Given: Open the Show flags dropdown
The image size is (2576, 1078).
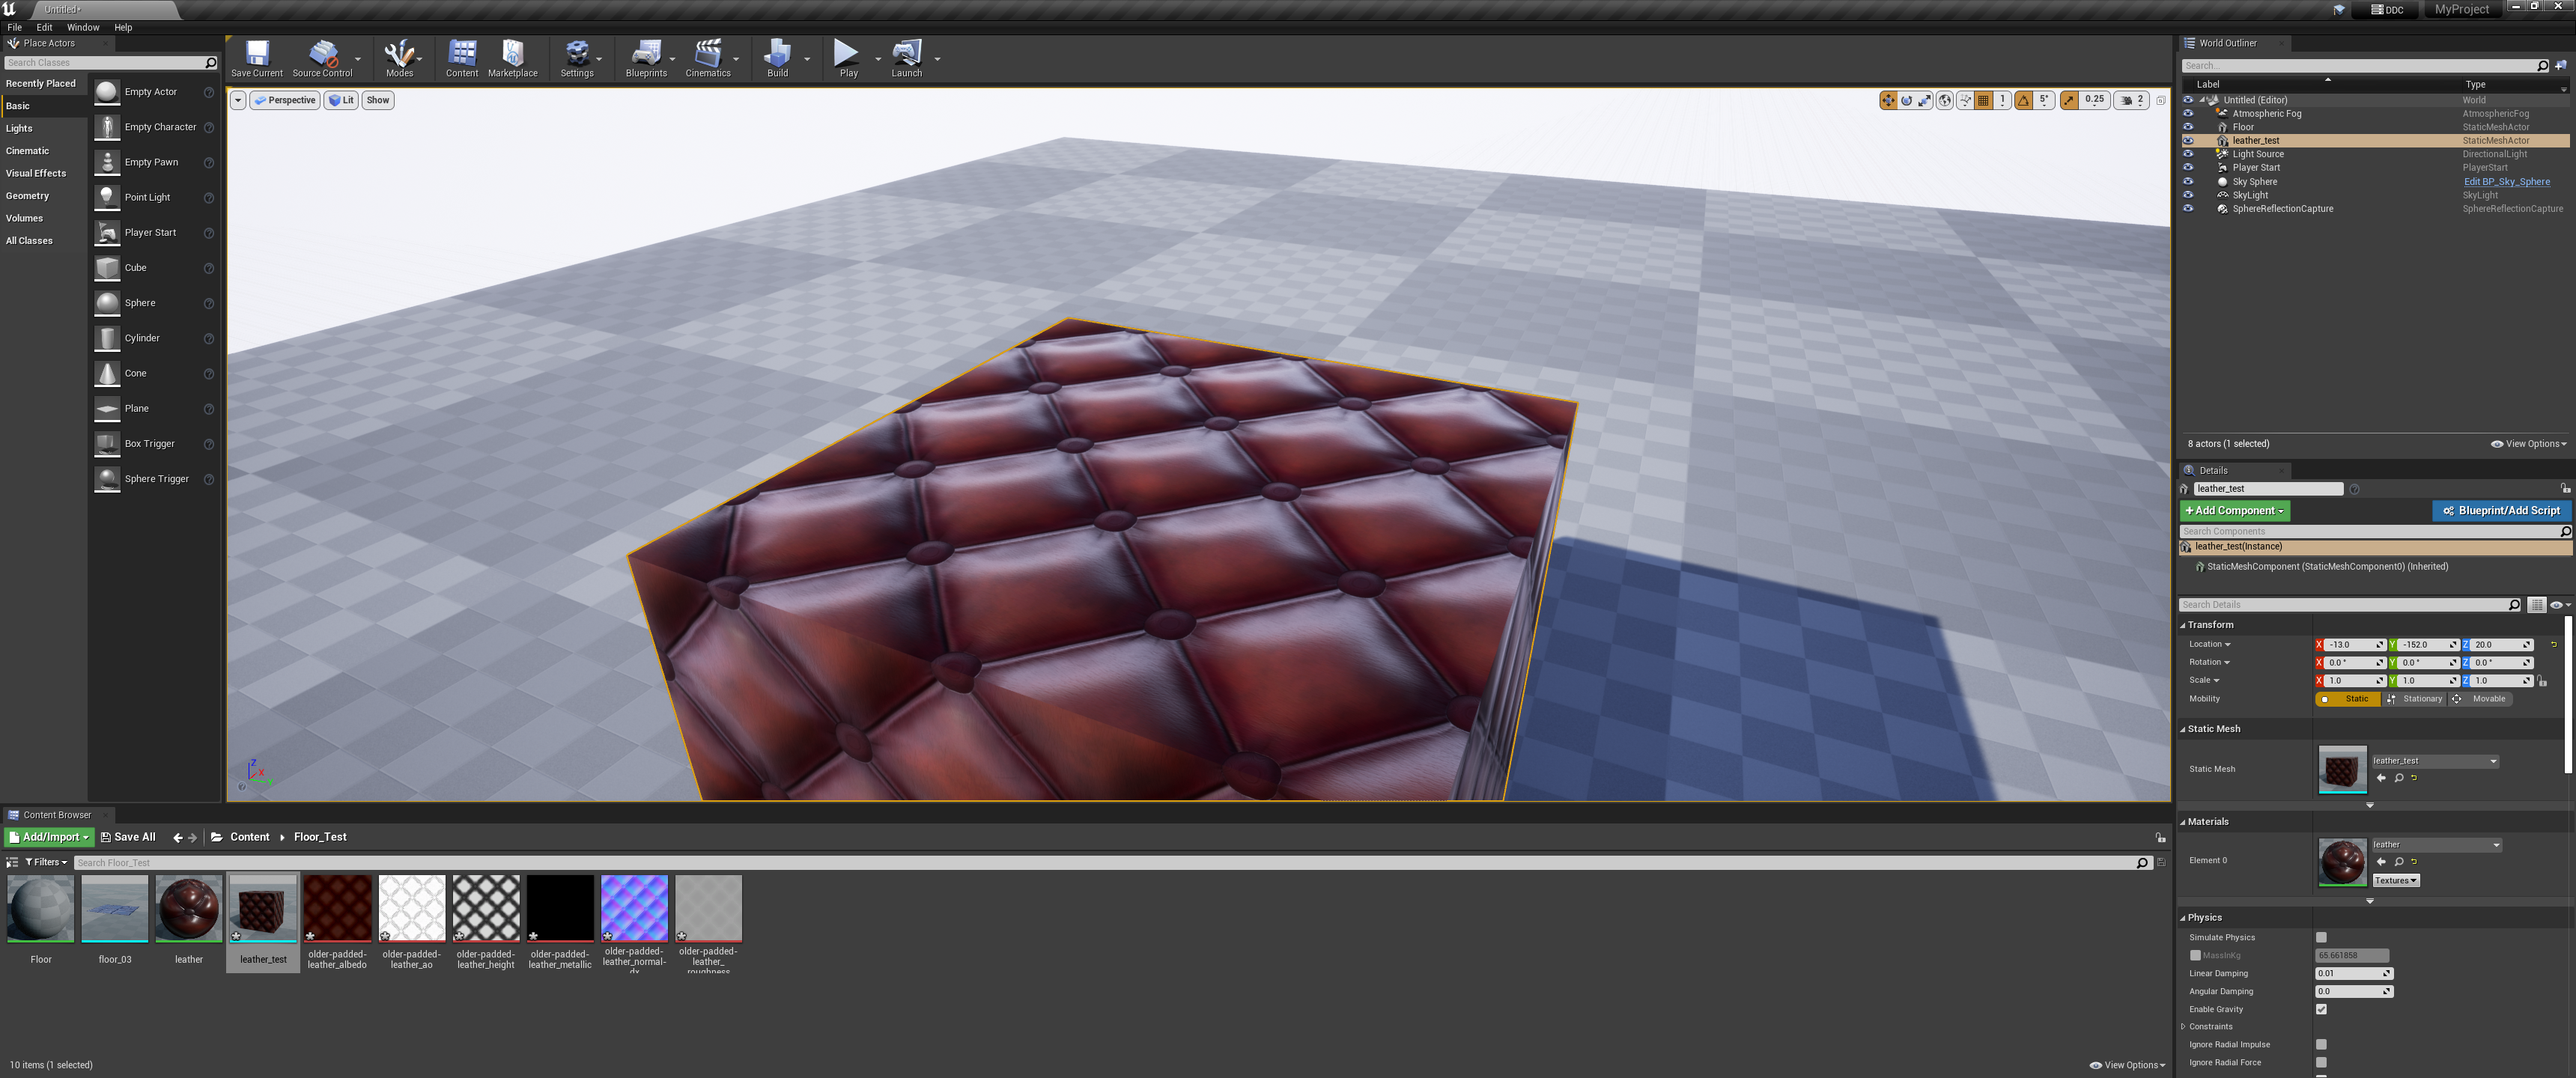Looking at the screenshot, I should pos(377,100).
